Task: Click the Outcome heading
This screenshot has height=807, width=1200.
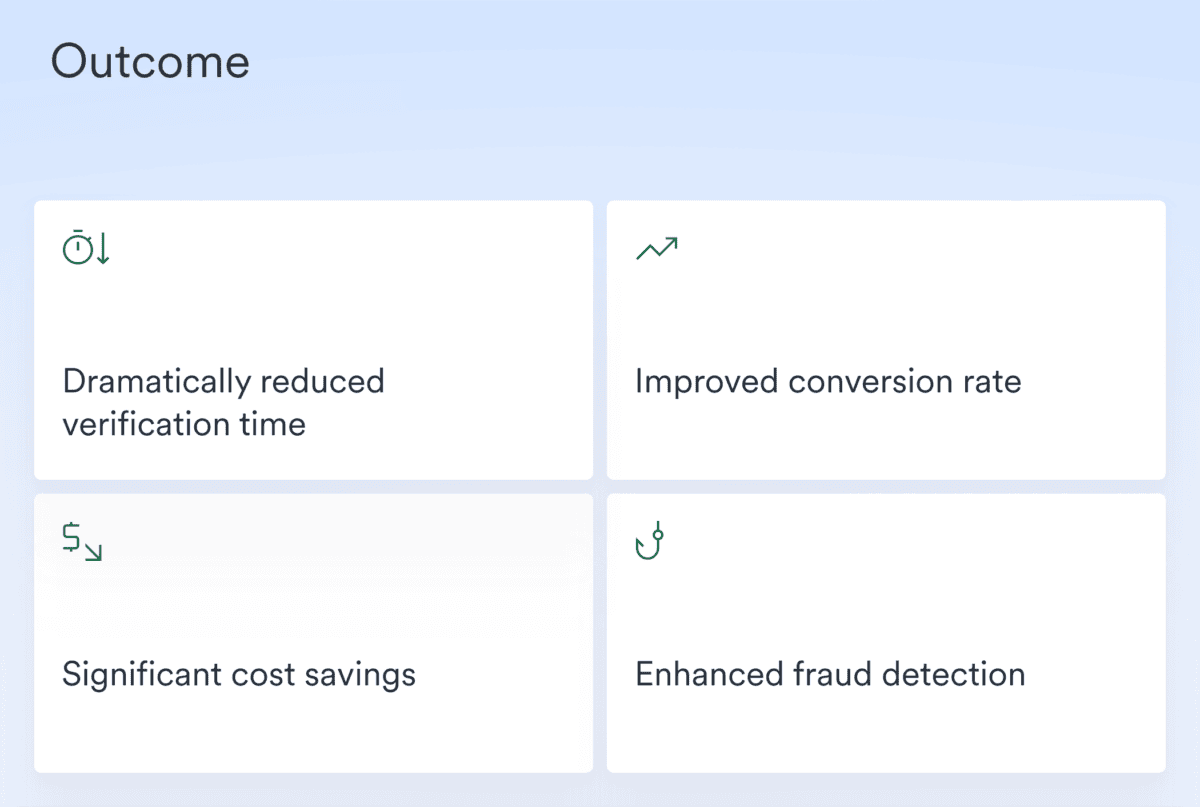Action: click(150, 62)
